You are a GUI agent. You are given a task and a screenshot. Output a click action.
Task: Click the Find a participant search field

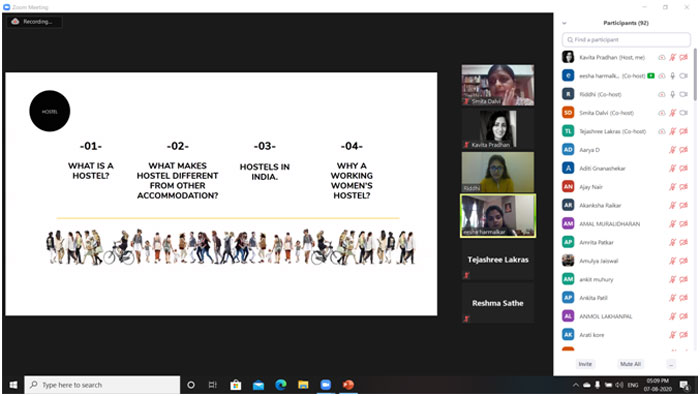(626, 40)
